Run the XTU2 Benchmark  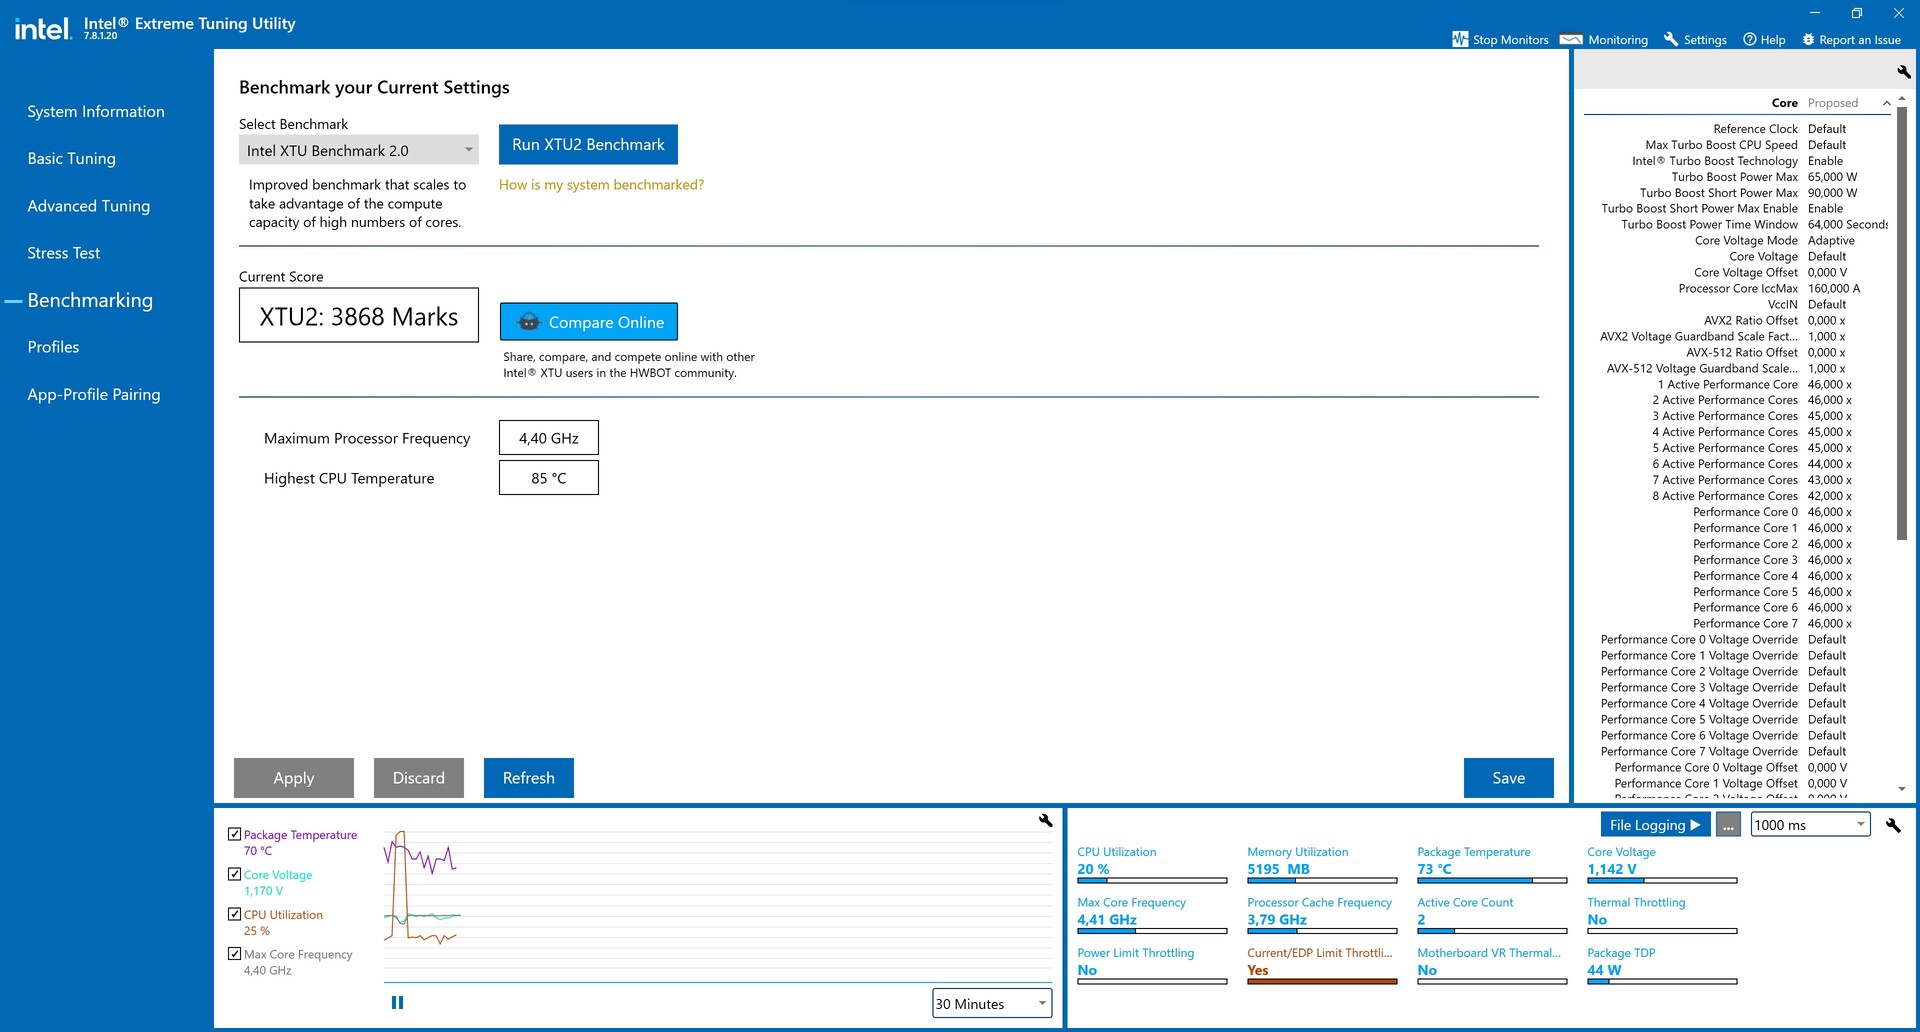(x=588, y=144)
